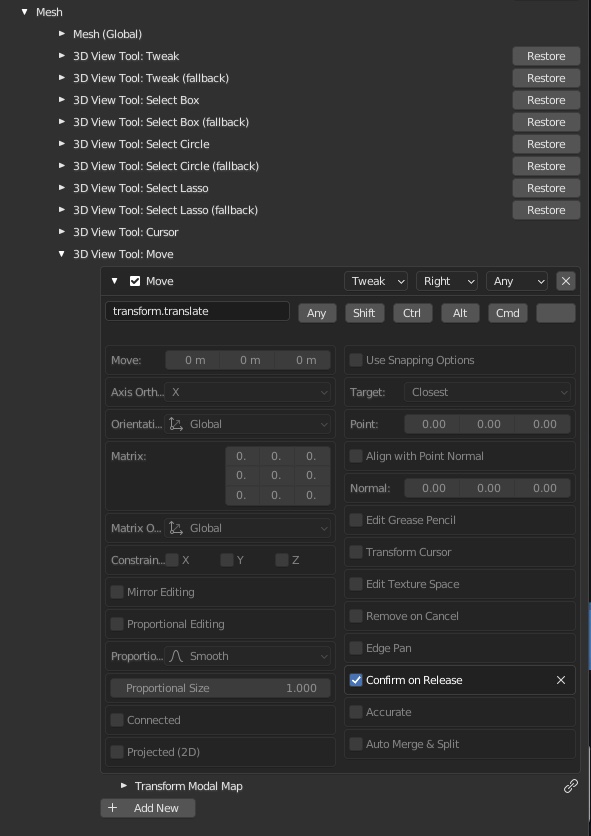Enable Proportional Editing checkbox
Viewport: 591px width, 836px height.
[117, 624]
